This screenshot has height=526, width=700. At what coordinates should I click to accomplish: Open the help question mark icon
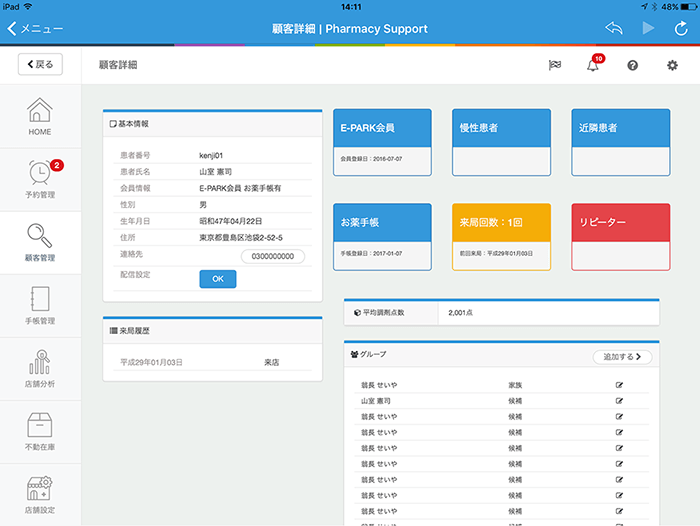632,66
